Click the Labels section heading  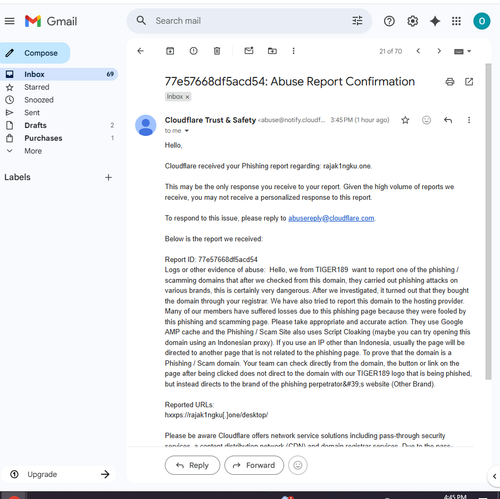17,177
